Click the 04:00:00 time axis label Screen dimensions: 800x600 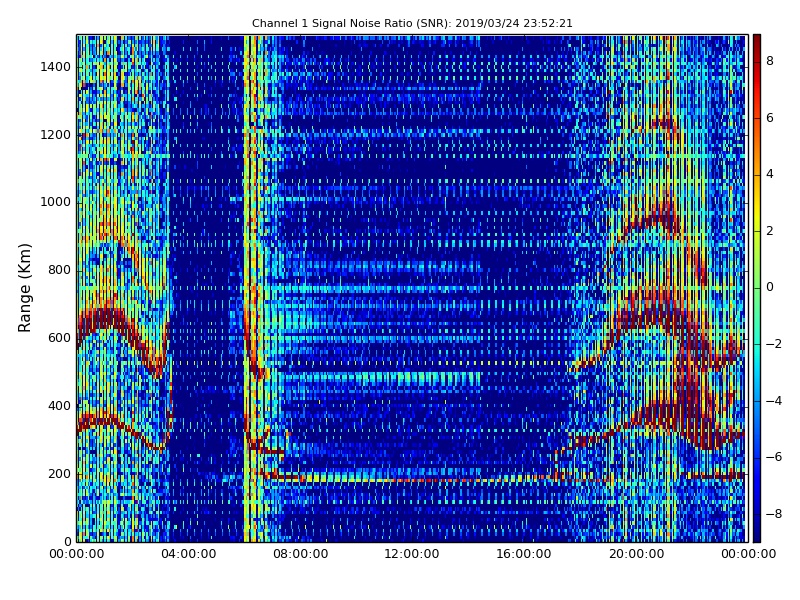coord(189,554)
